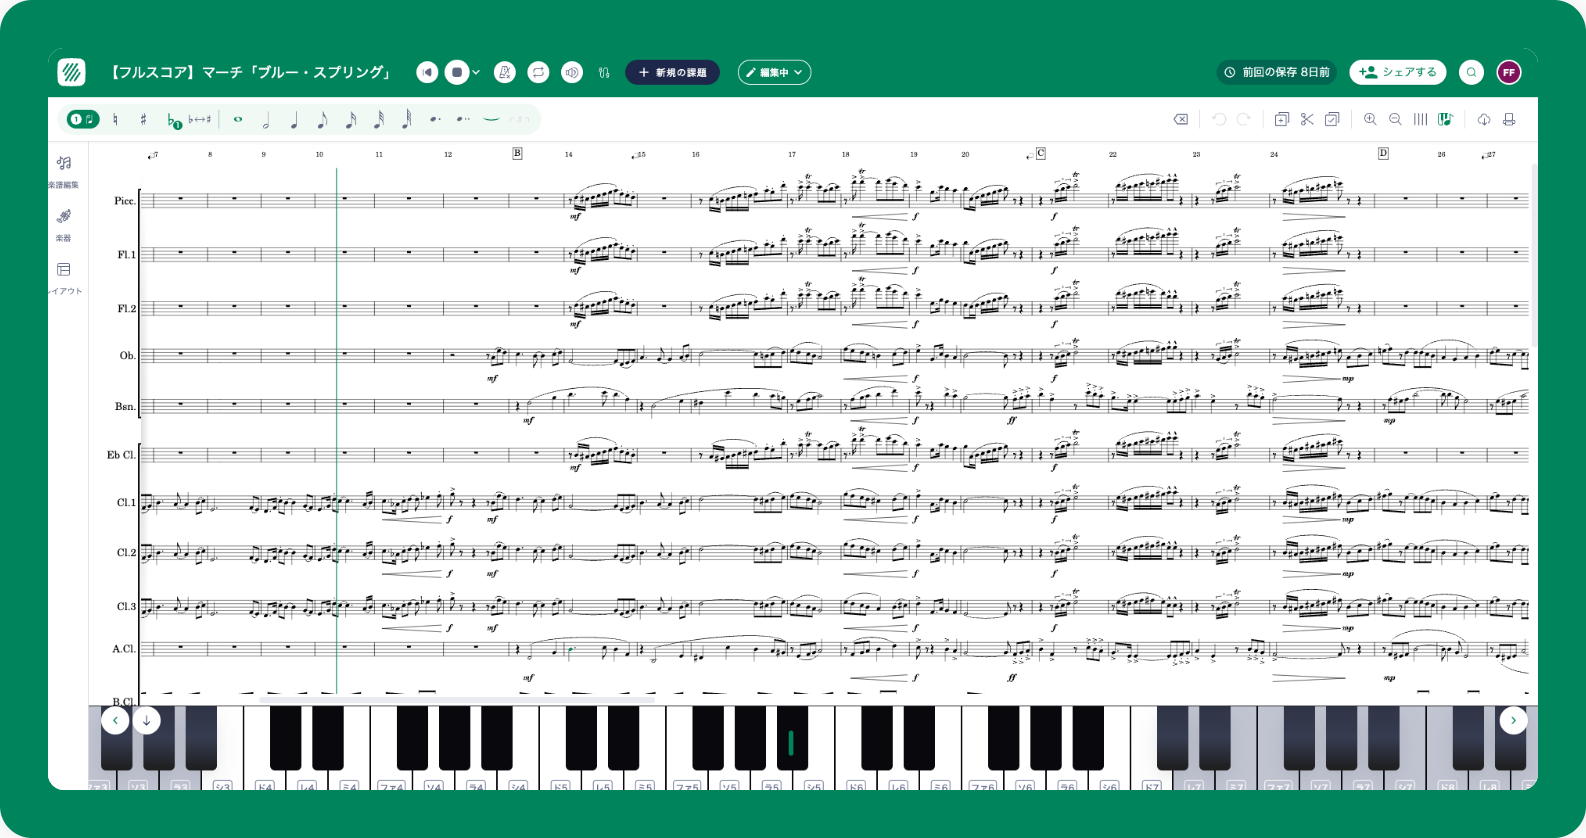Screen dimensions: 1586x838
Task: Click the 新規の課題 button
Action: coord(673,72)
